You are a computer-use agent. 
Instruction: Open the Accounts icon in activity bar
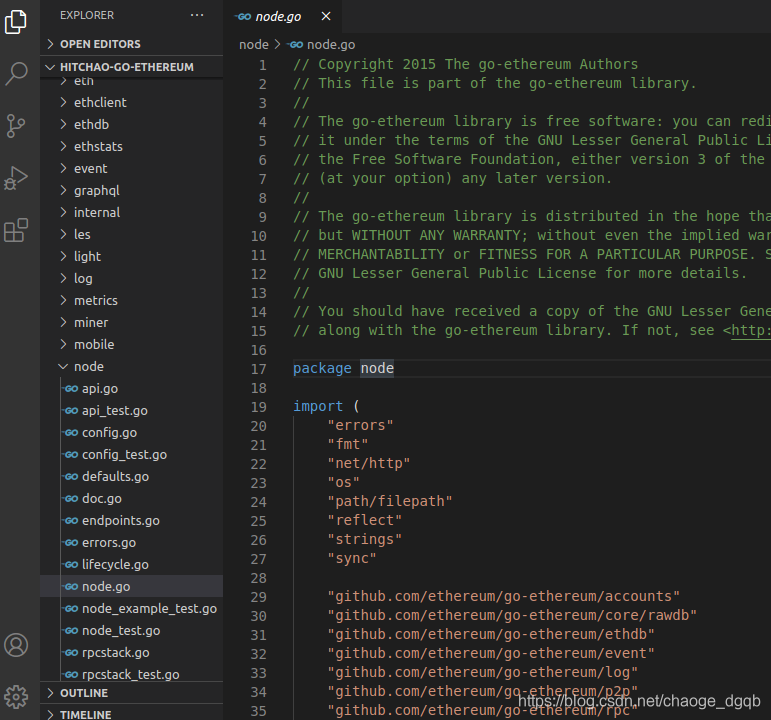(16, 645)
